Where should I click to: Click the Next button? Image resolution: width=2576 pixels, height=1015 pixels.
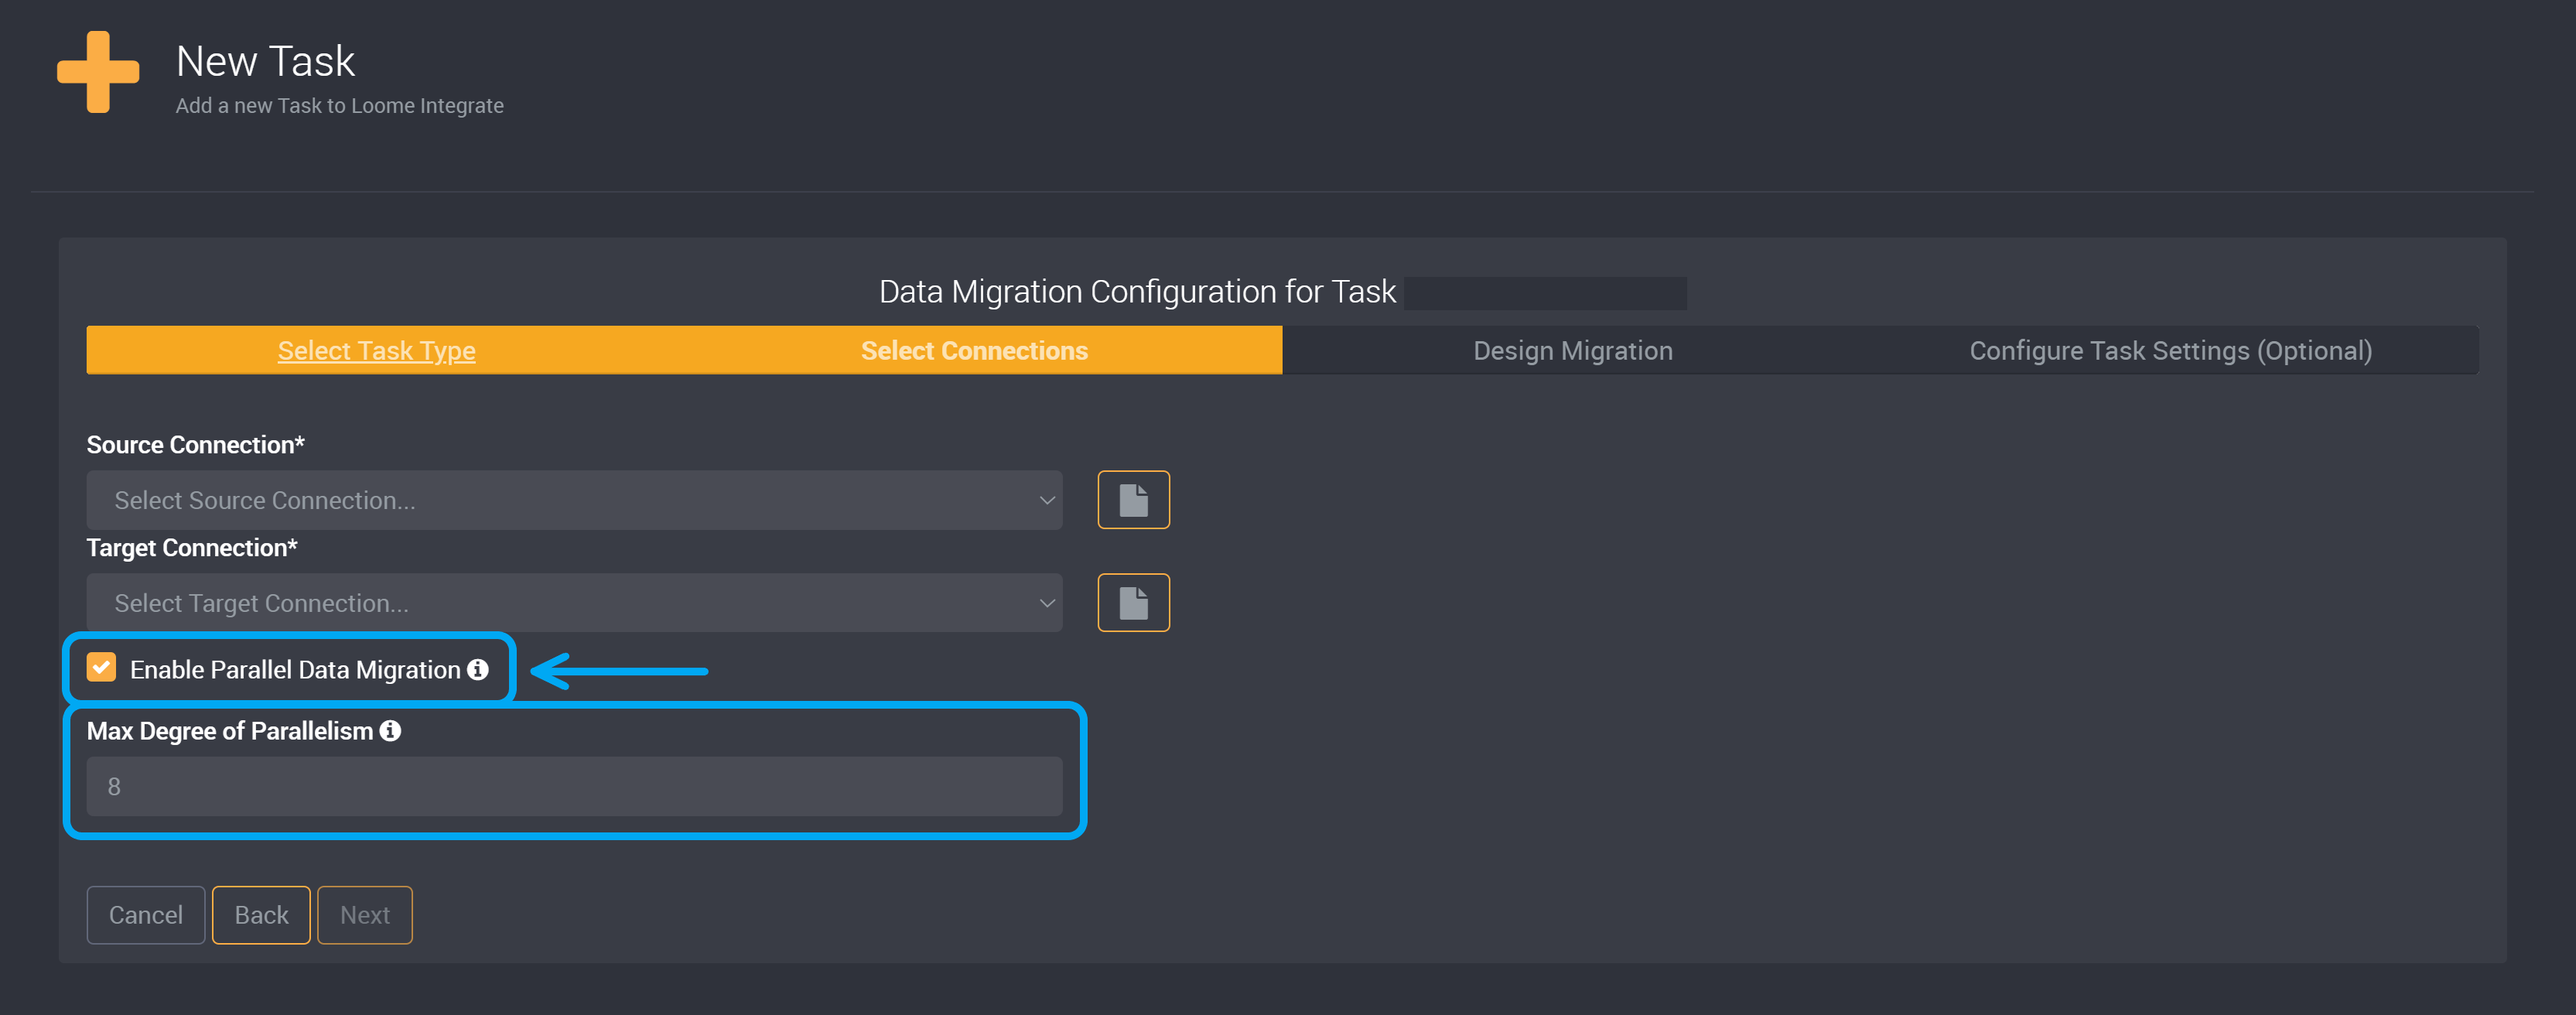(x=365, y=915)
